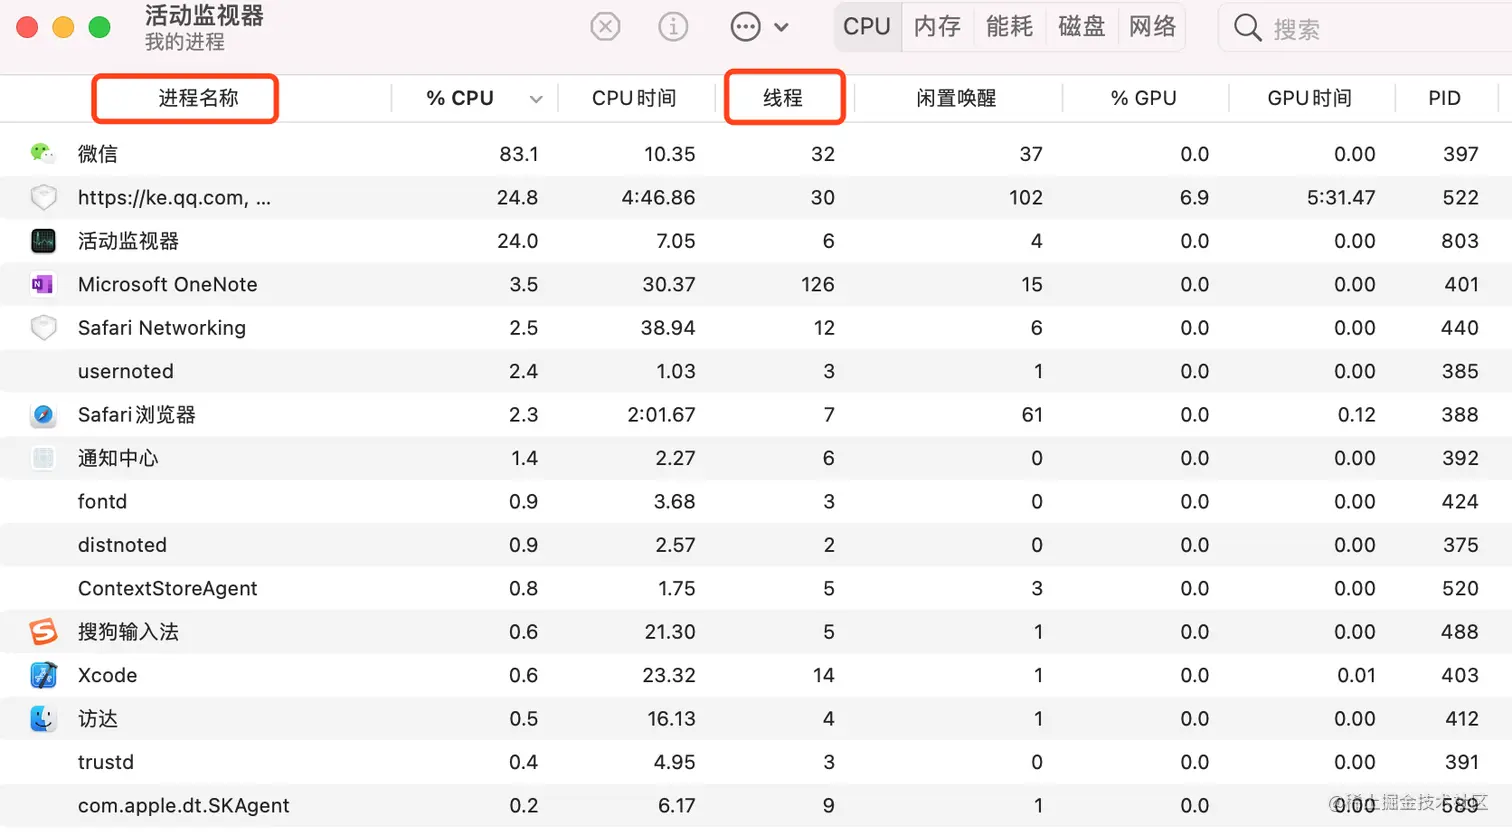Sort by the % GPU column header
The width and height of the screenshot is (1512, 836).
pyautogui.click(x=1143, y=98)
